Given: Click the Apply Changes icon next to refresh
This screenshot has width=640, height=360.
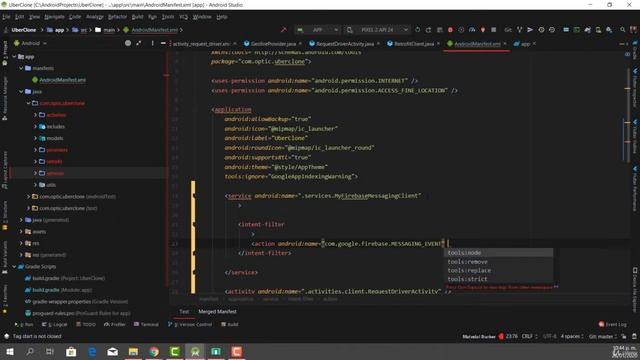Looking at the screenshot, I should tap(428, 30).
